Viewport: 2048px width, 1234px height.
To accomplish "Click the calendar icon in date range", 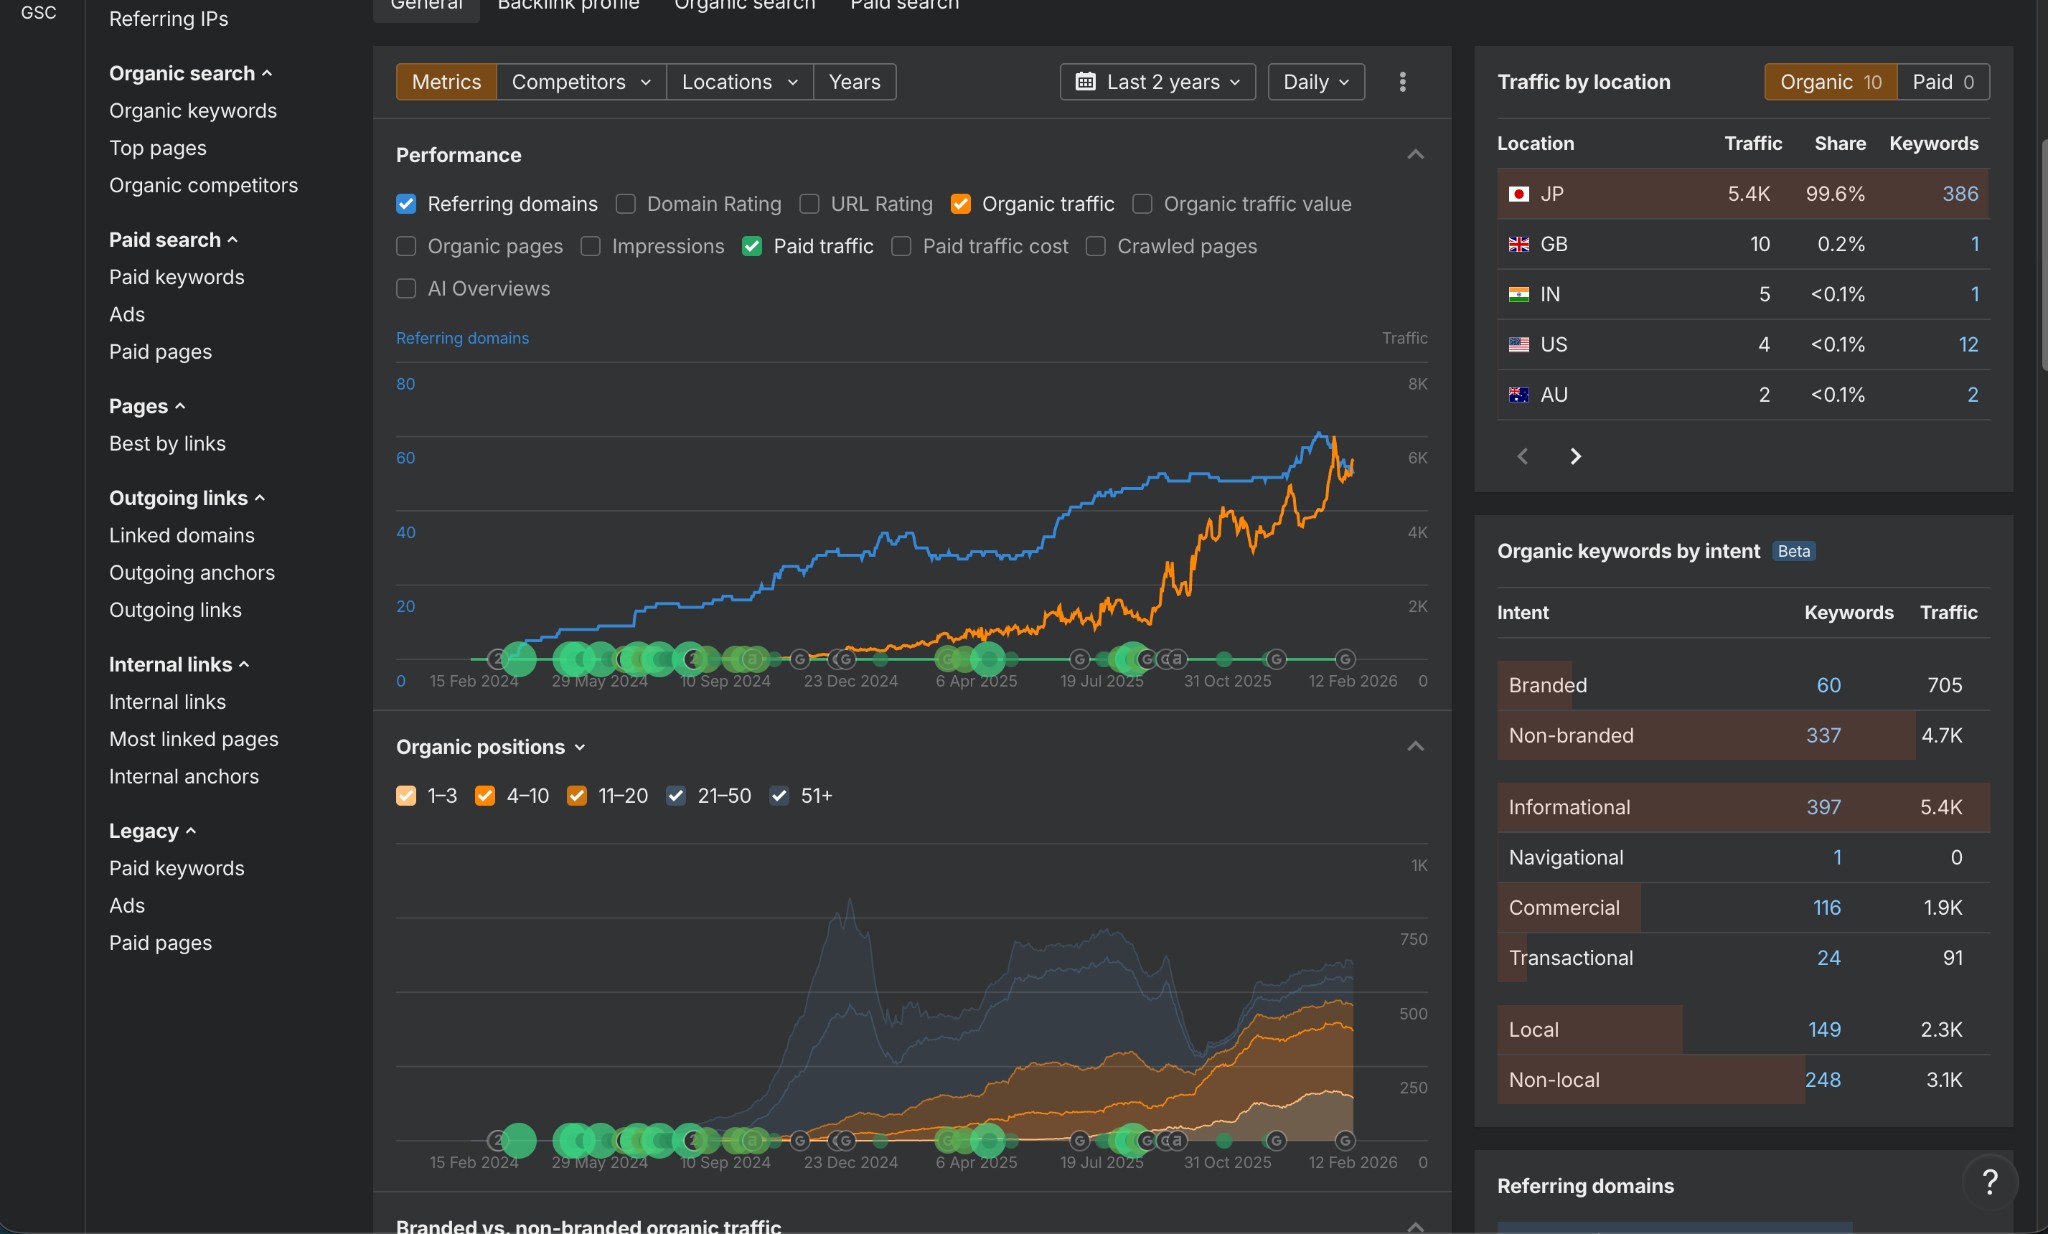I will [x=1085, y=82].
